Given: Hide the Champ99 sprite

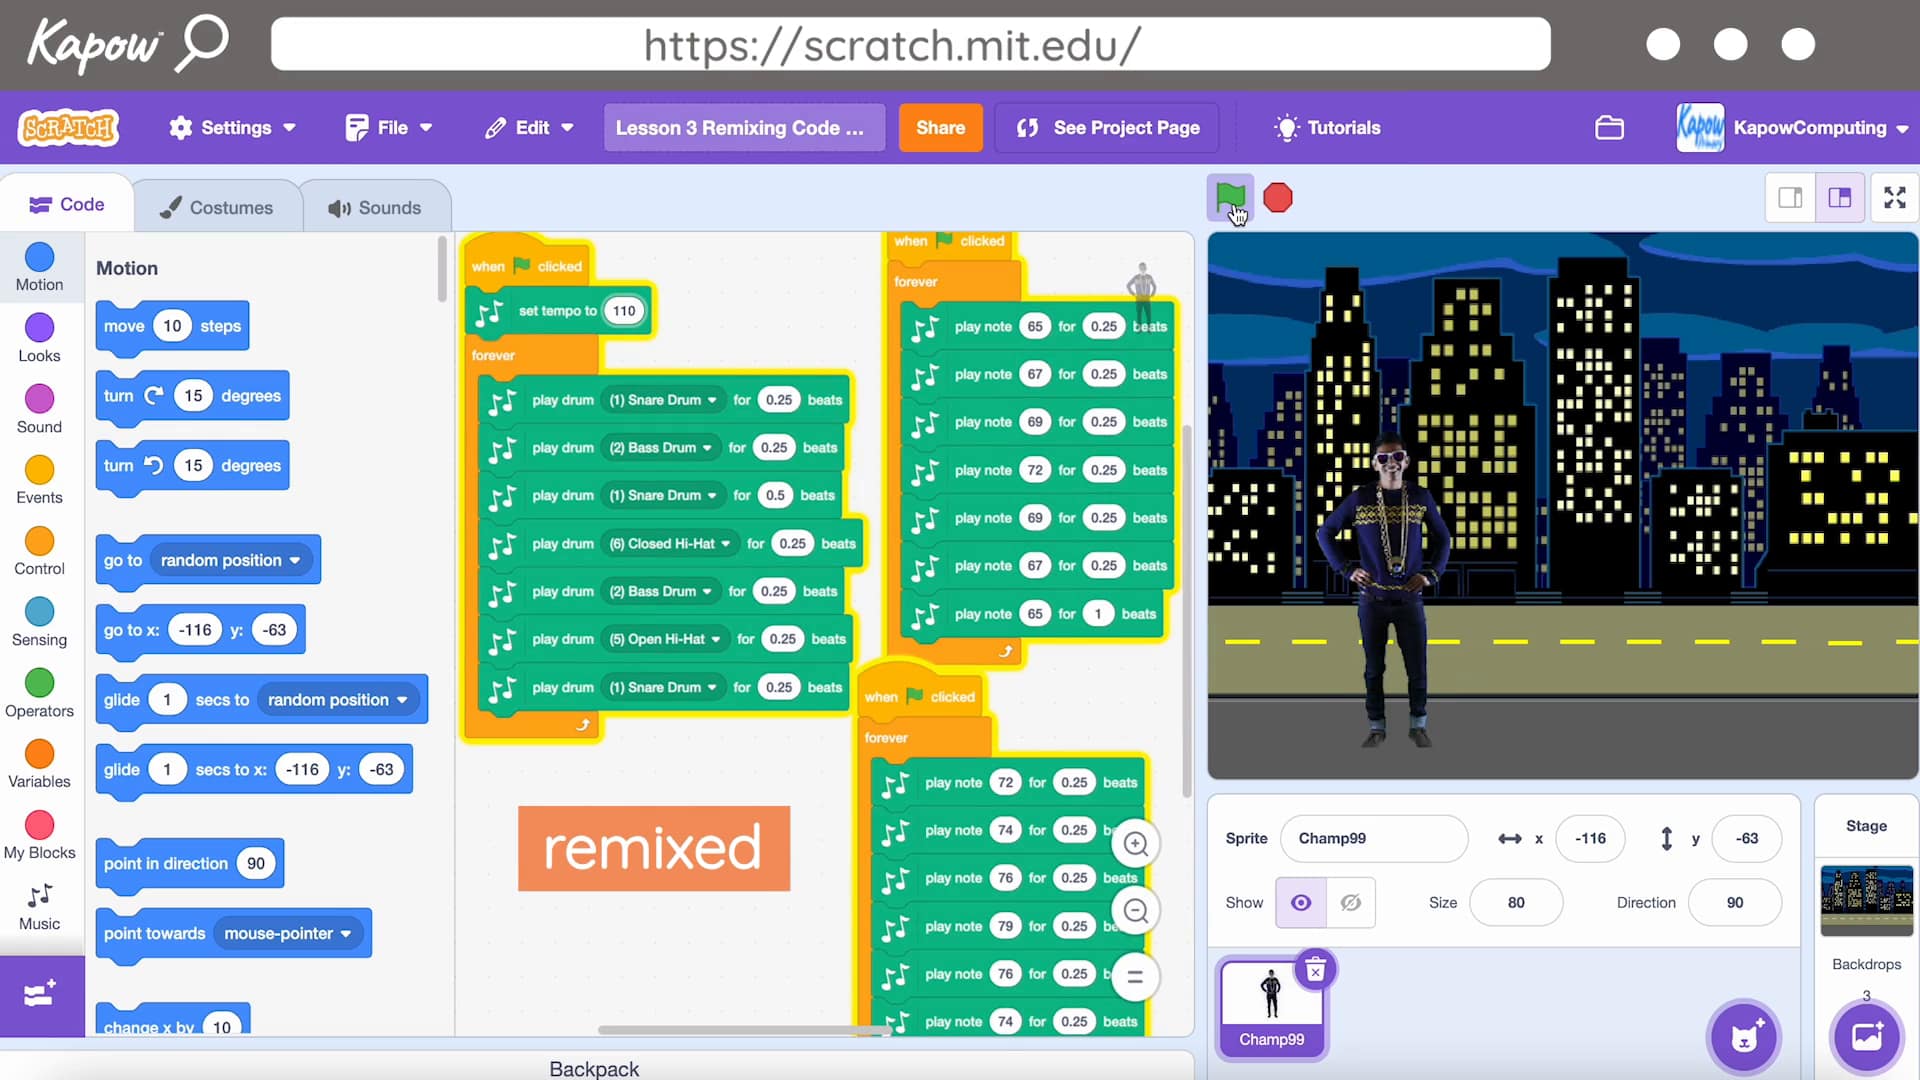Looking at the screenshot, I should pos(1351,902).
